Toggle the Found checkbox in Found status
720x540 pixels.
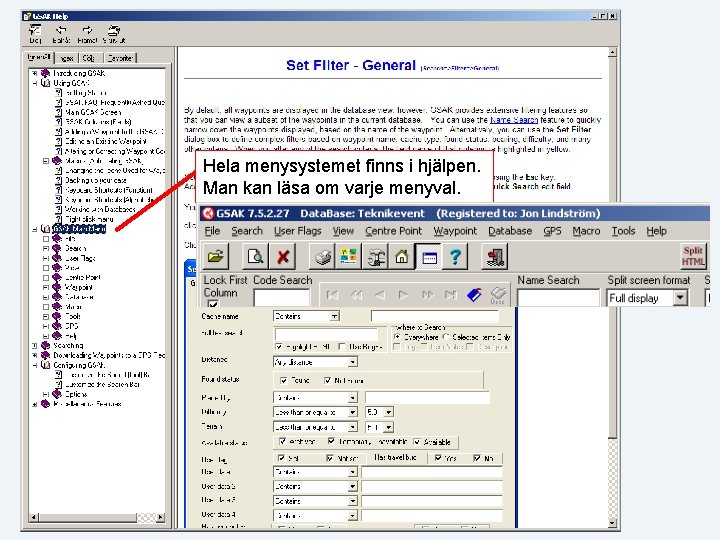point(283,380)
